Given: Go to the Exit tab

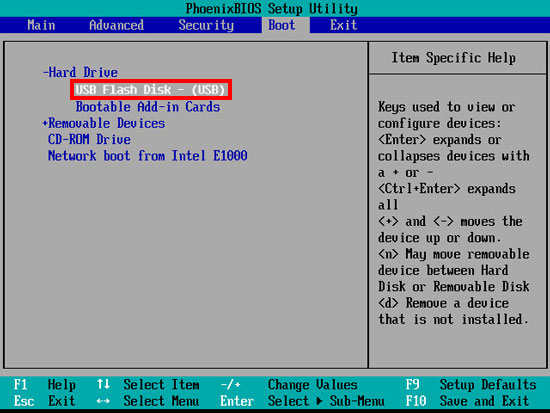Looking at the screenshot, I should click(x=343, y=25).
